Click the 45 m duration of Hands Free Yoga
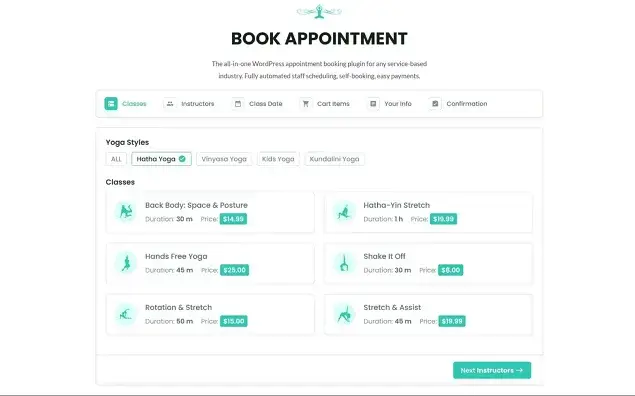Screen dimensions: 635x396 pos(185,270)
